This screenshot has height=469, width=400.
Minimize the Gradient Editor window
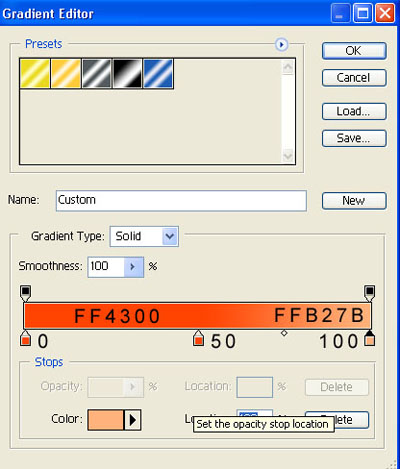coord(340,13)
